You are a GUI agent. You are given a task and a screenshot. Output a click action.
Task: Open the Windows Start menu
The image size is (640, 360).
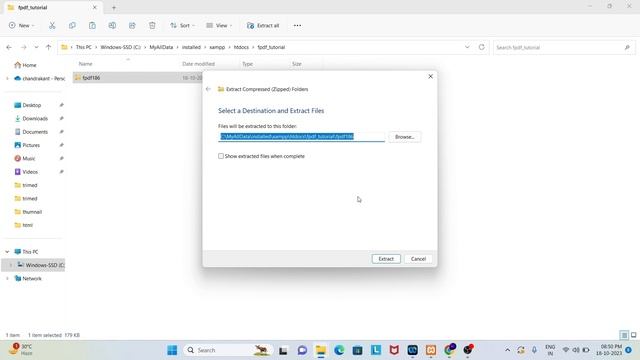coord(172,350)
